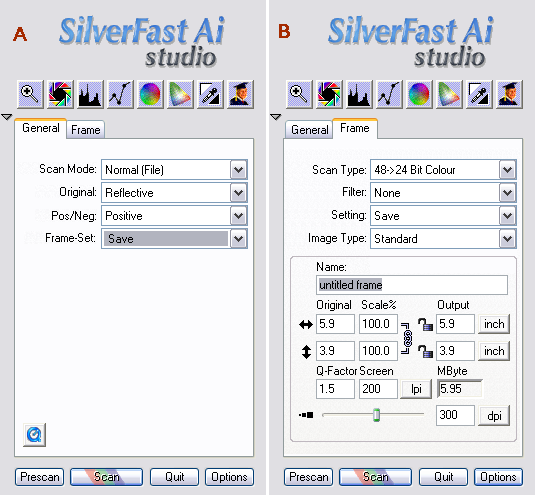Viewport: 535px width, 495px height.
Task: Click the Output height field
Action: [x=455, y=351]
